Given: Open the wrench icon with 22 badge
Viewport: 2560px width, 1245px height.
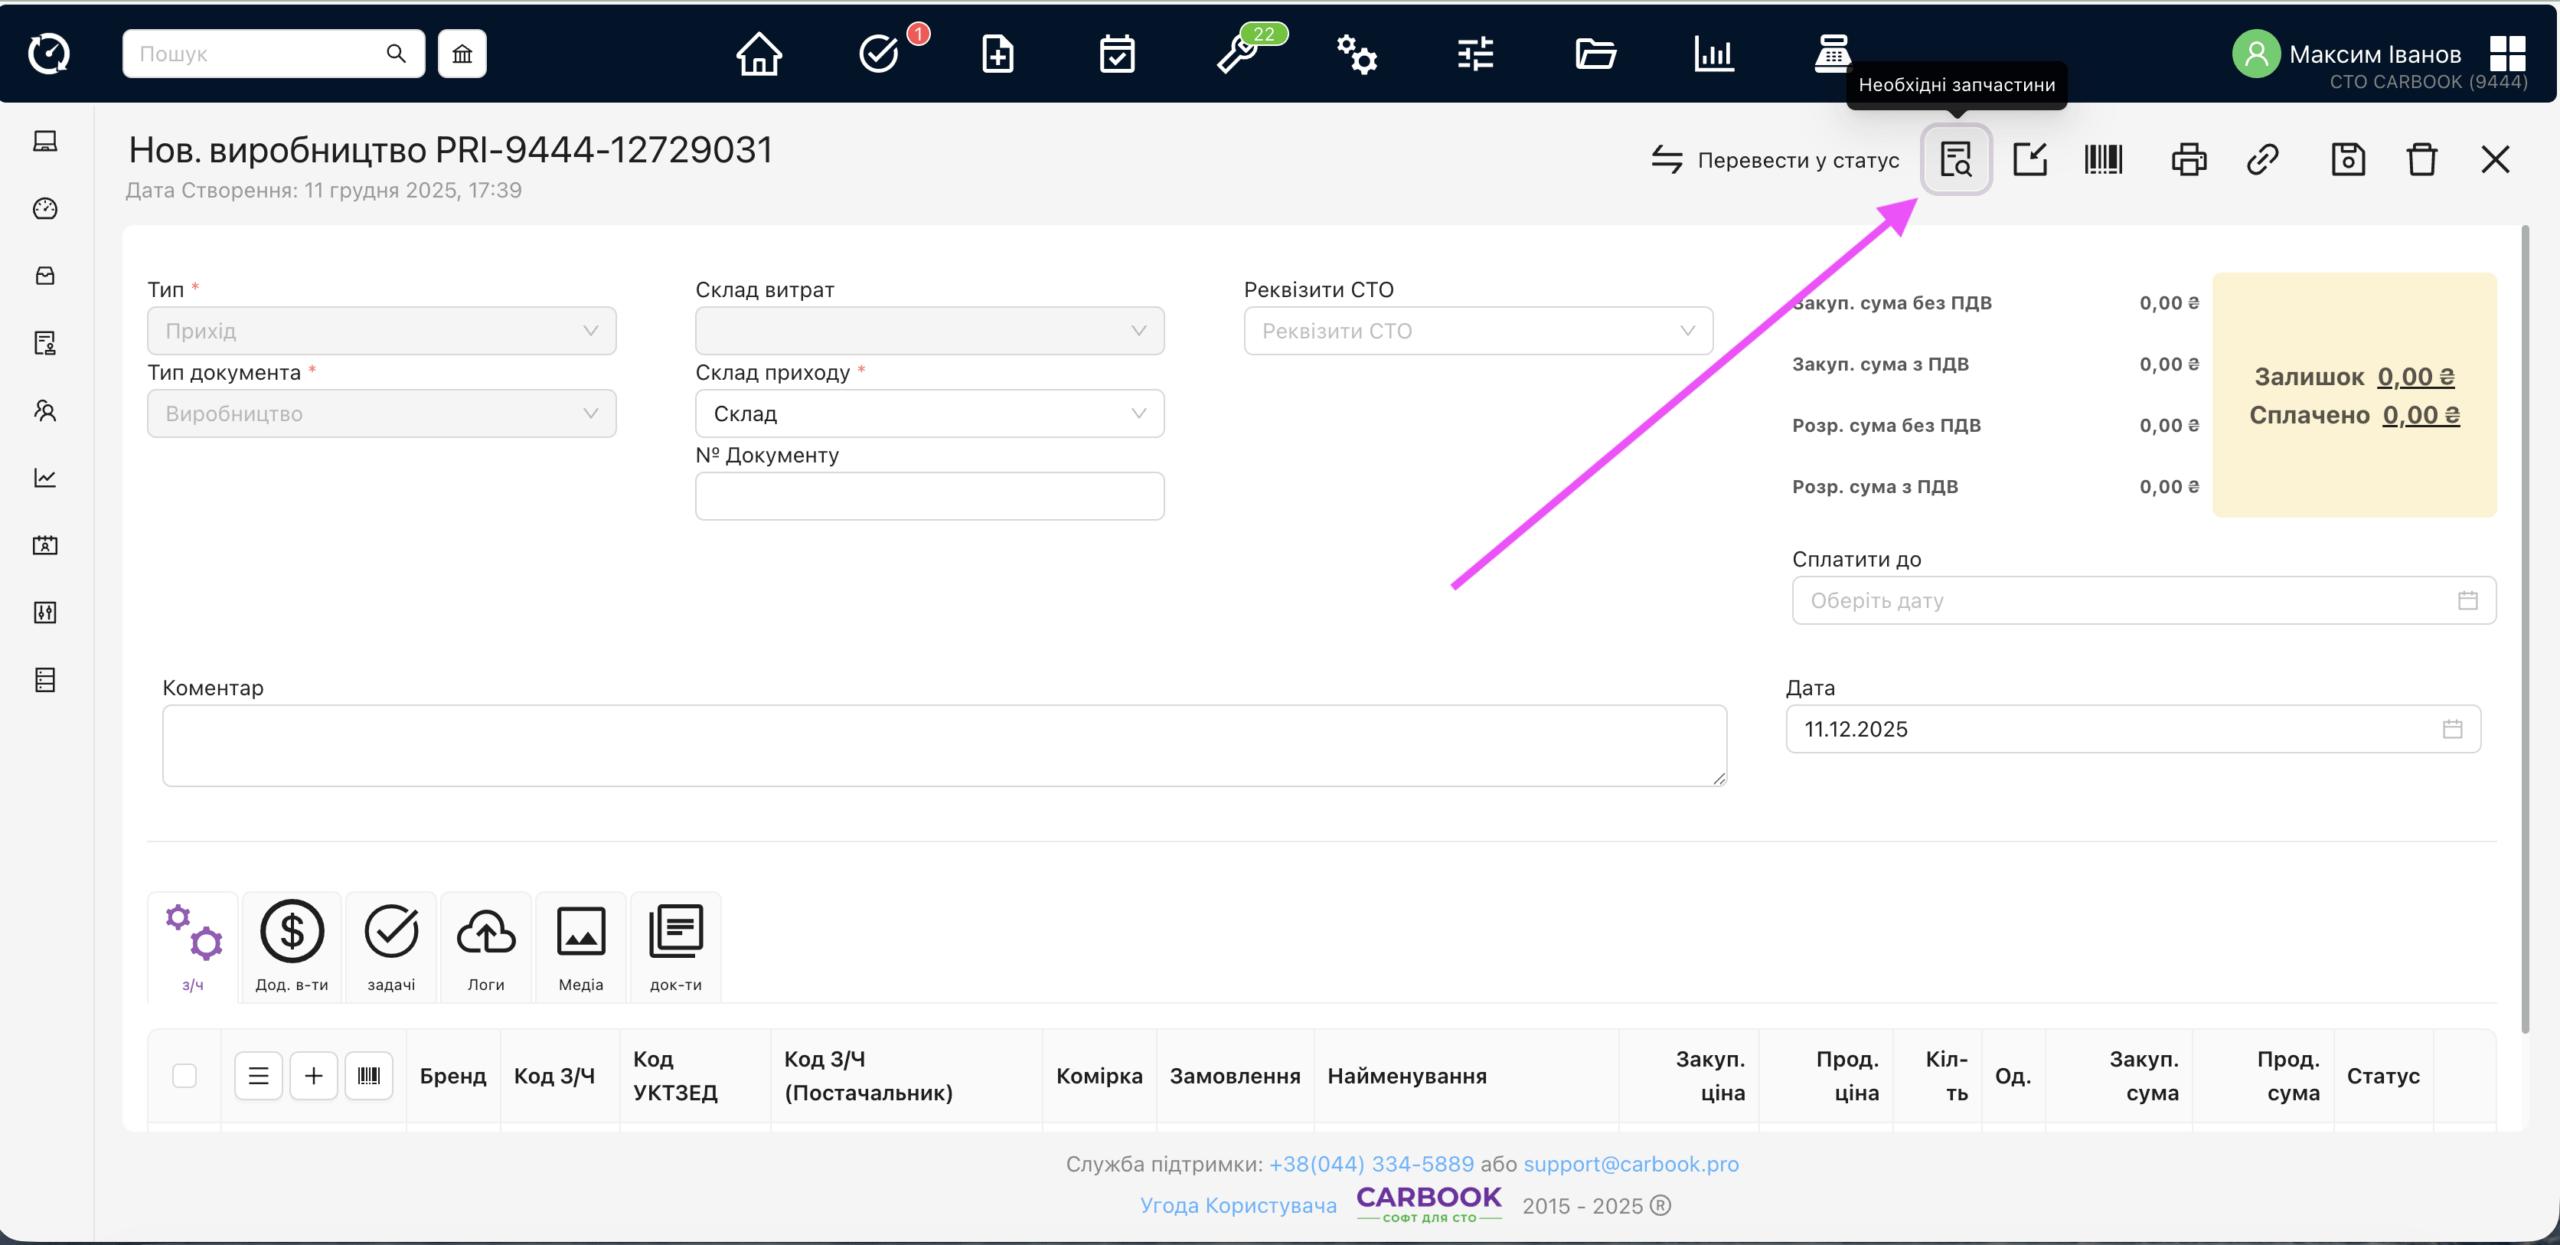Looking at the screenshot, I should point(1238,54).
